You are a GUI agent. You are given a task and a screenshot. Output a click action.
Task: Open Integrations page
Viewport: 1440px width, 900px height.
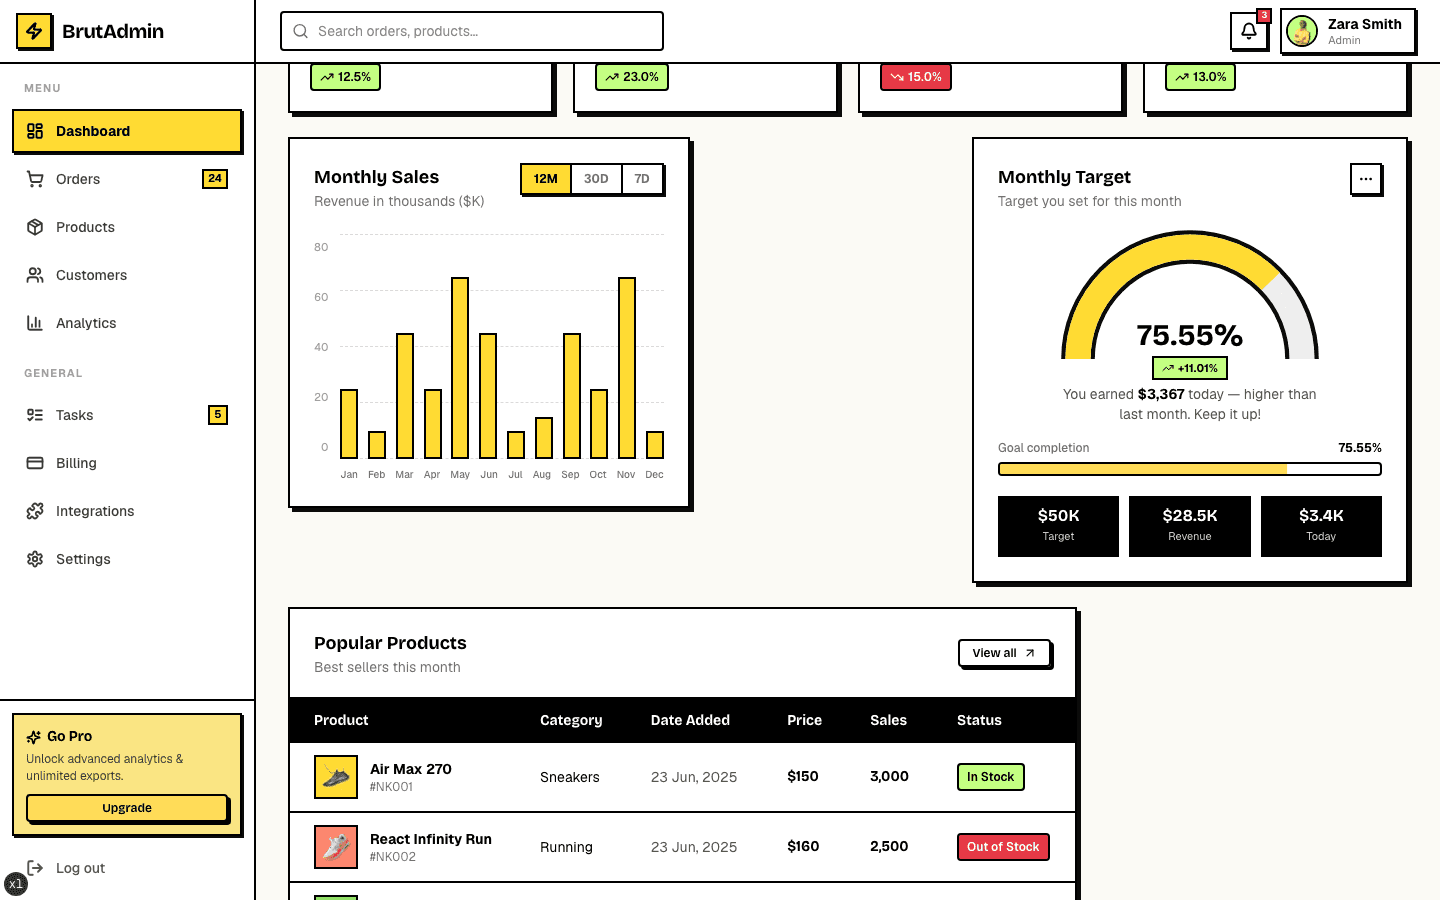[x=127, y=511]
